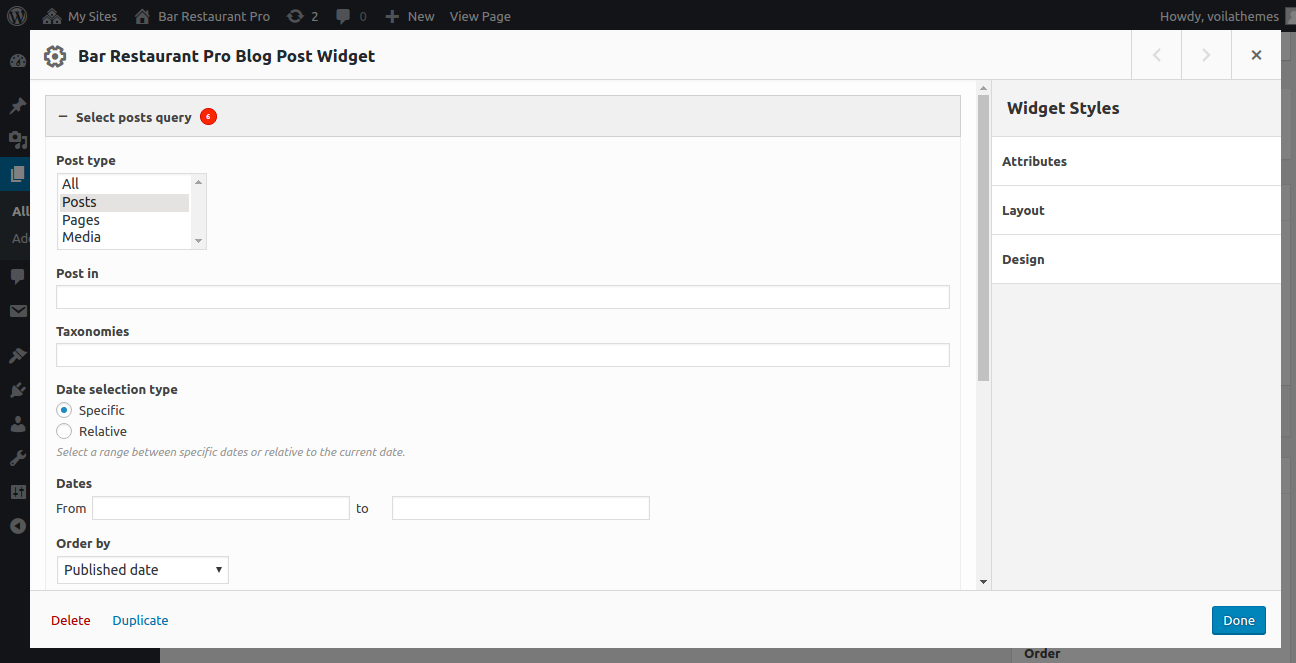
Task: Close the Blog Post Widget dialog
Action: (x=1256, y=55)
